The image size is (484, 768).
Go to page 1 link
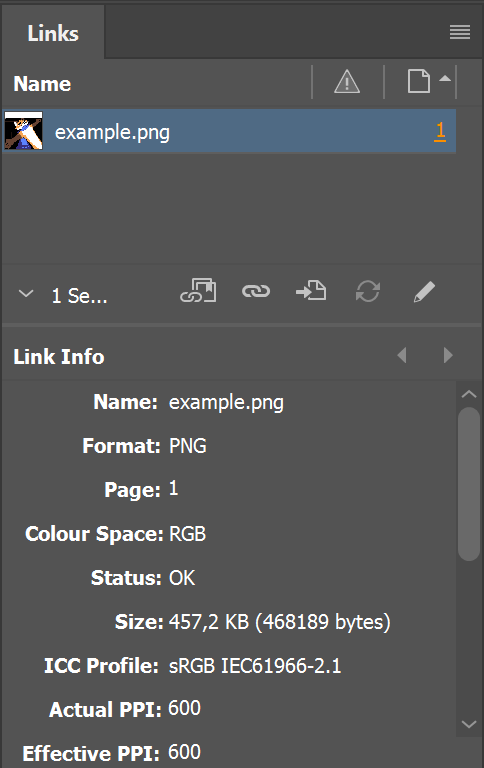440,131
